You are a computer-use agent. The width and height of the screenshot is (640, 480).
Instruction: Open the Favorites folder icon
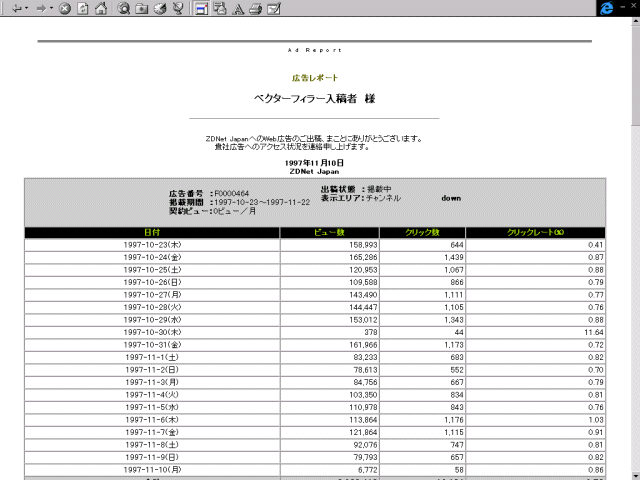coord(142,9)
